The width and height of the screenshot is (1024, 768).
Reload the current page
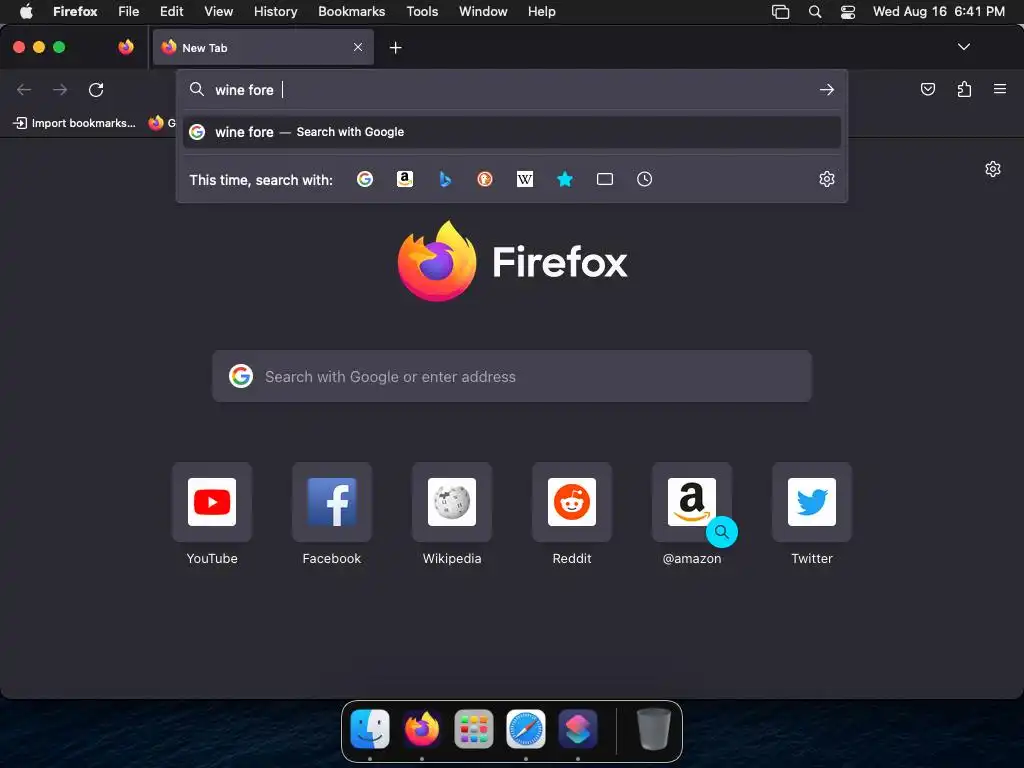(96, 89)
